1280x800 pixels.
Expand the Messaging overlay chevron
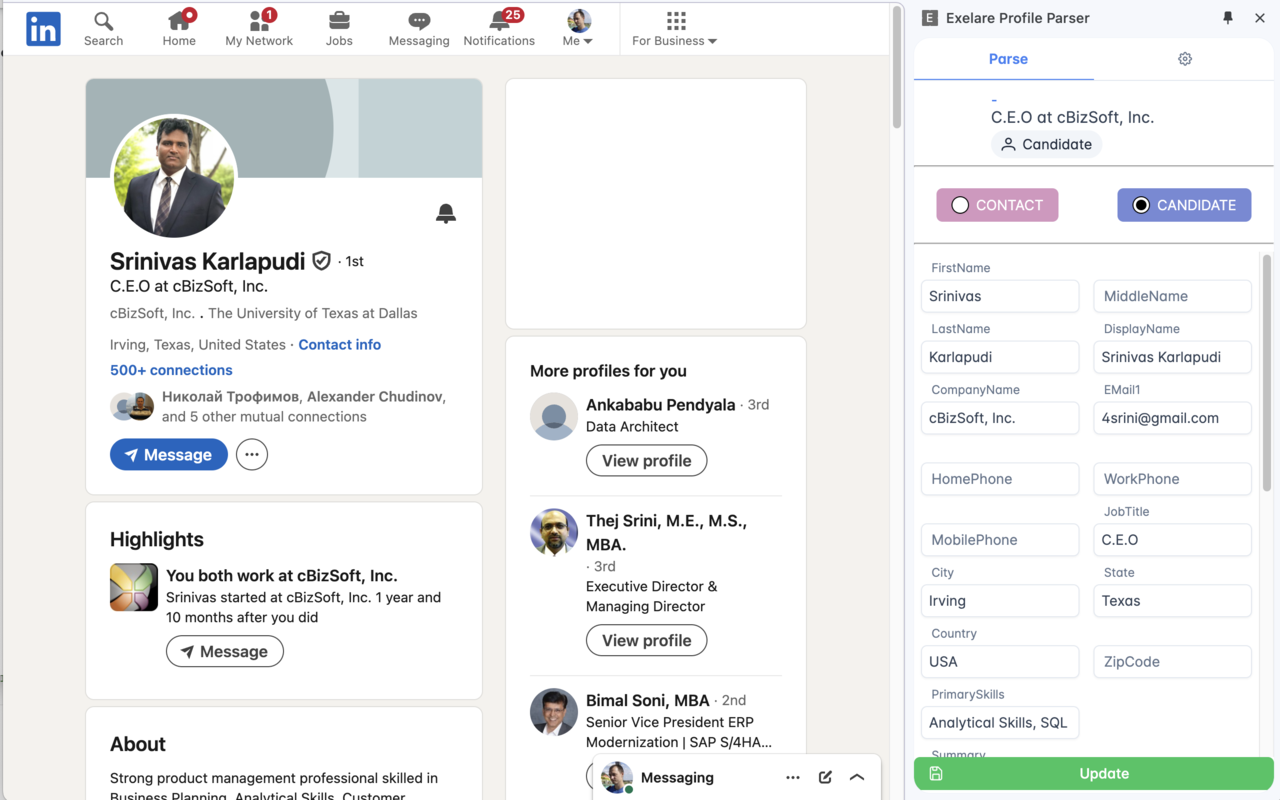coord(857,777)
